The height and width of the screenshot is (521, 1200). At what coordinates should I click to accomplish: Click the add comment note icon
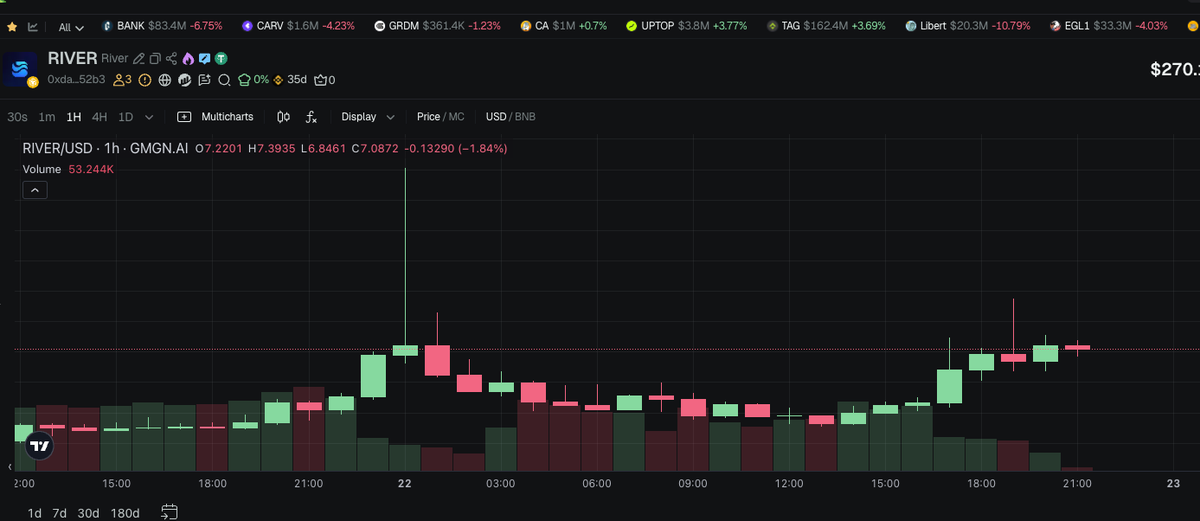[x=205, y=80]
